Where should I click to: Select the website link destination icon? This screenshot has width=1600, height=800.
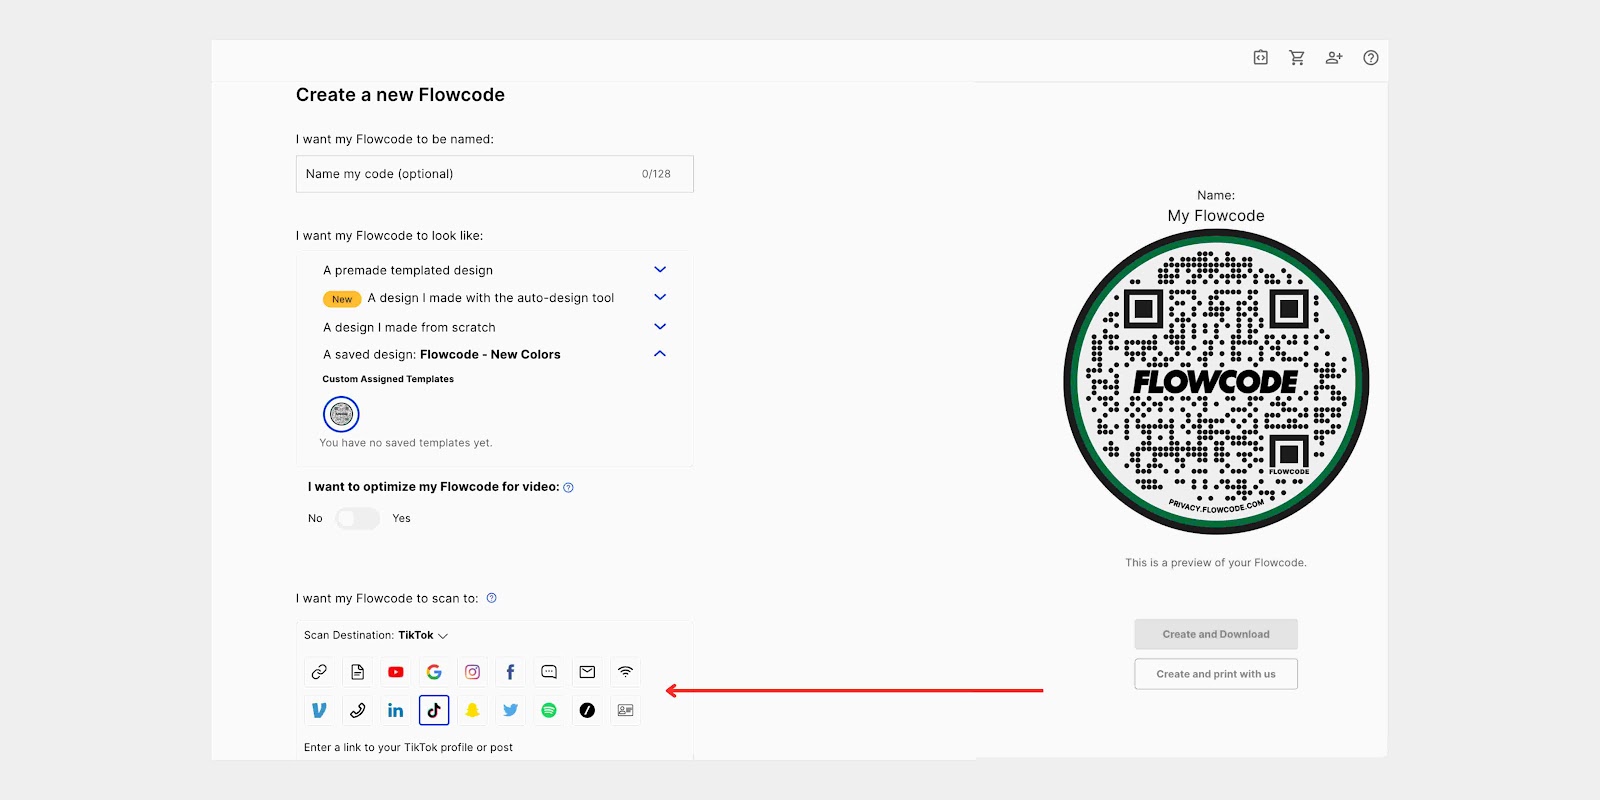(x=319, y=672)
